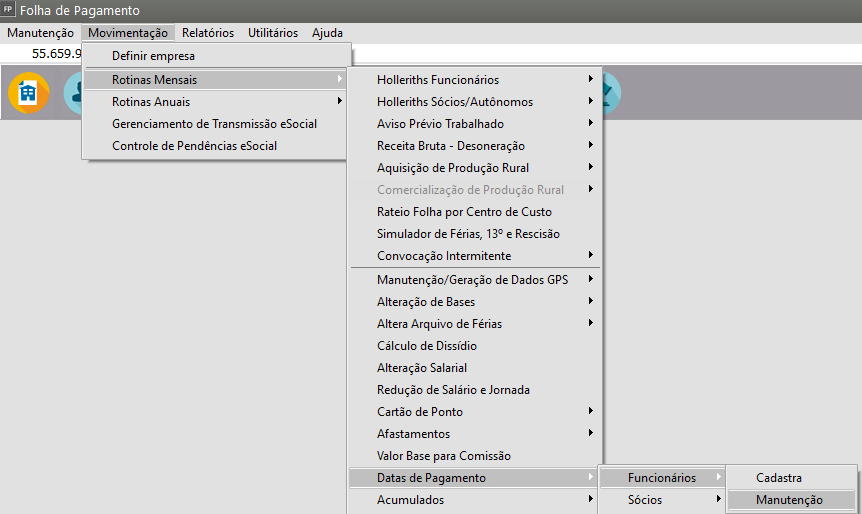This screenshot has height=514, width=862.
Task: Select Rateio Folha por Centro de Custo
Action: [464, 212]
